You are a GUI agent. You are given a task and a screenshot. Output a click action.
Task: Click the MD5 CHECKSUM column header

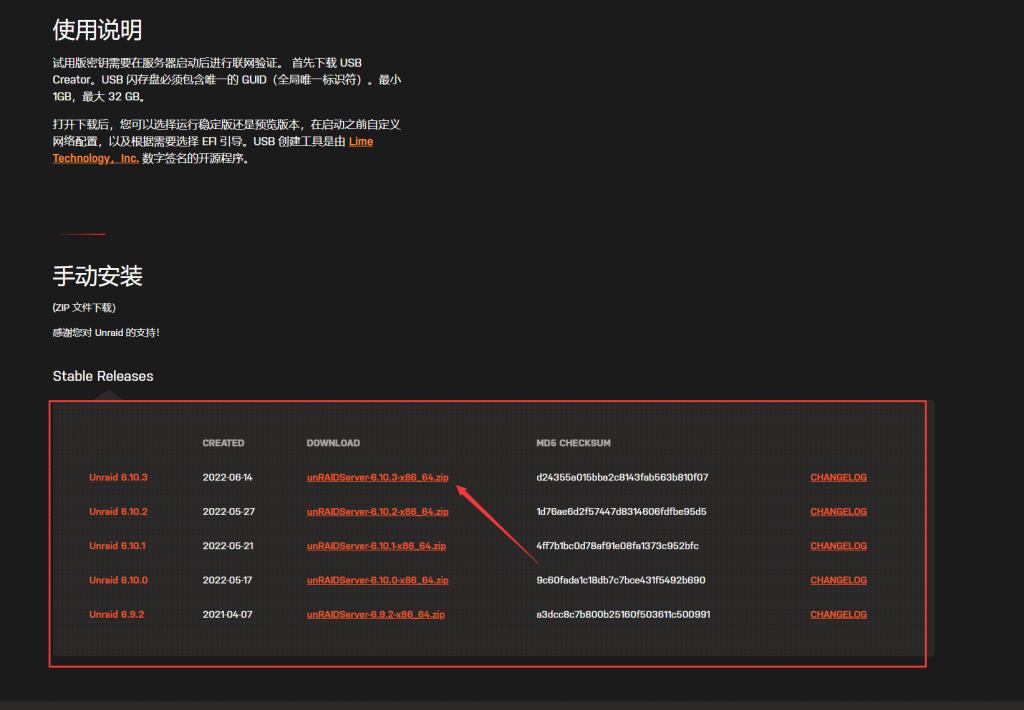pyautogui.click(x=573, y=443)
